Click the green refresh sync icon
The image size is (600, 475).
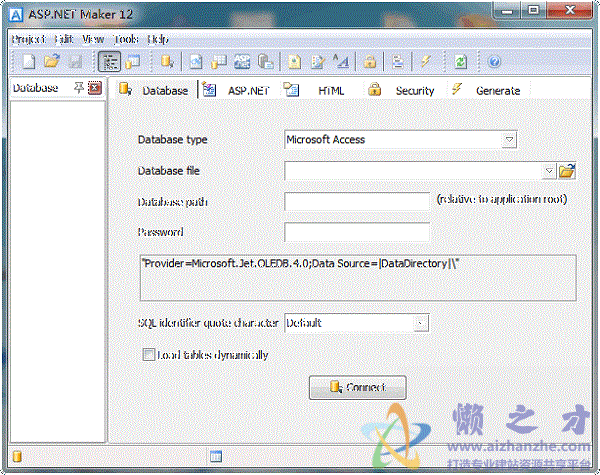(x=461, y=61)
